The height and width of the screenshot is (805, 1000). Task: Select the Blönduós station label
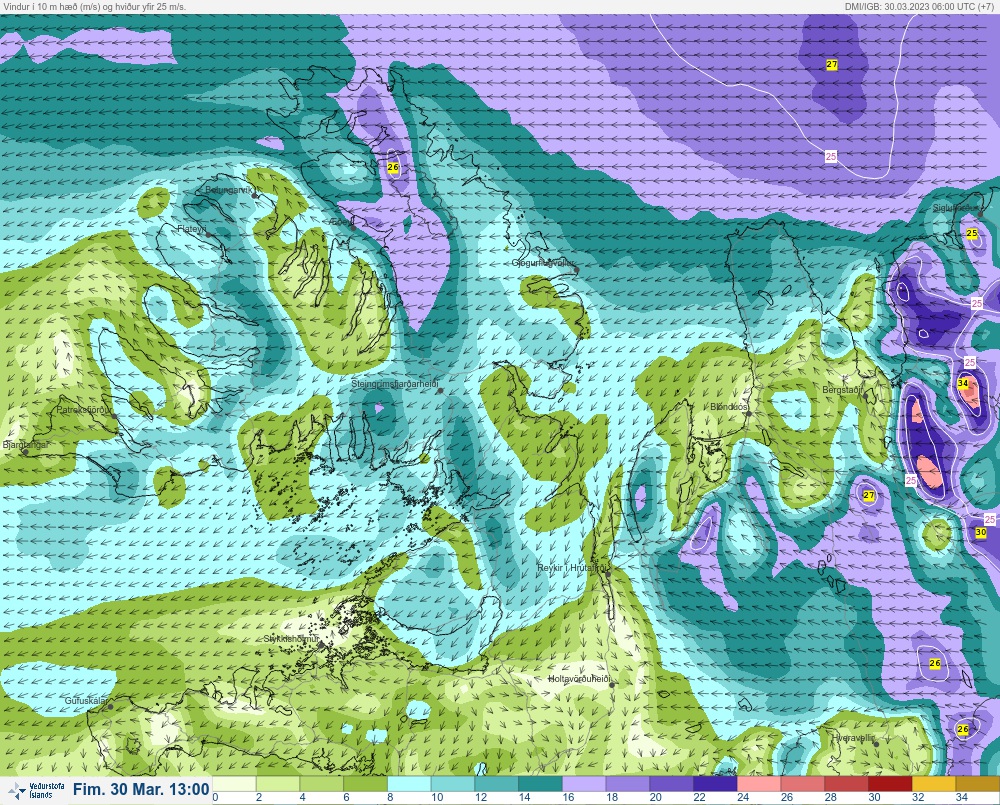pyautogui.click(x=729, y=406)
